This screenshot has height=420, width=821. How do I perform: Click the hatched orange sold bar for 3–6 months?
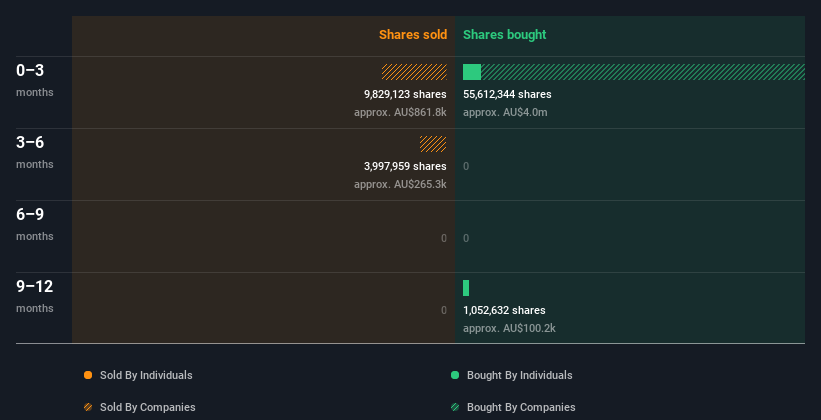coord(433,144)
